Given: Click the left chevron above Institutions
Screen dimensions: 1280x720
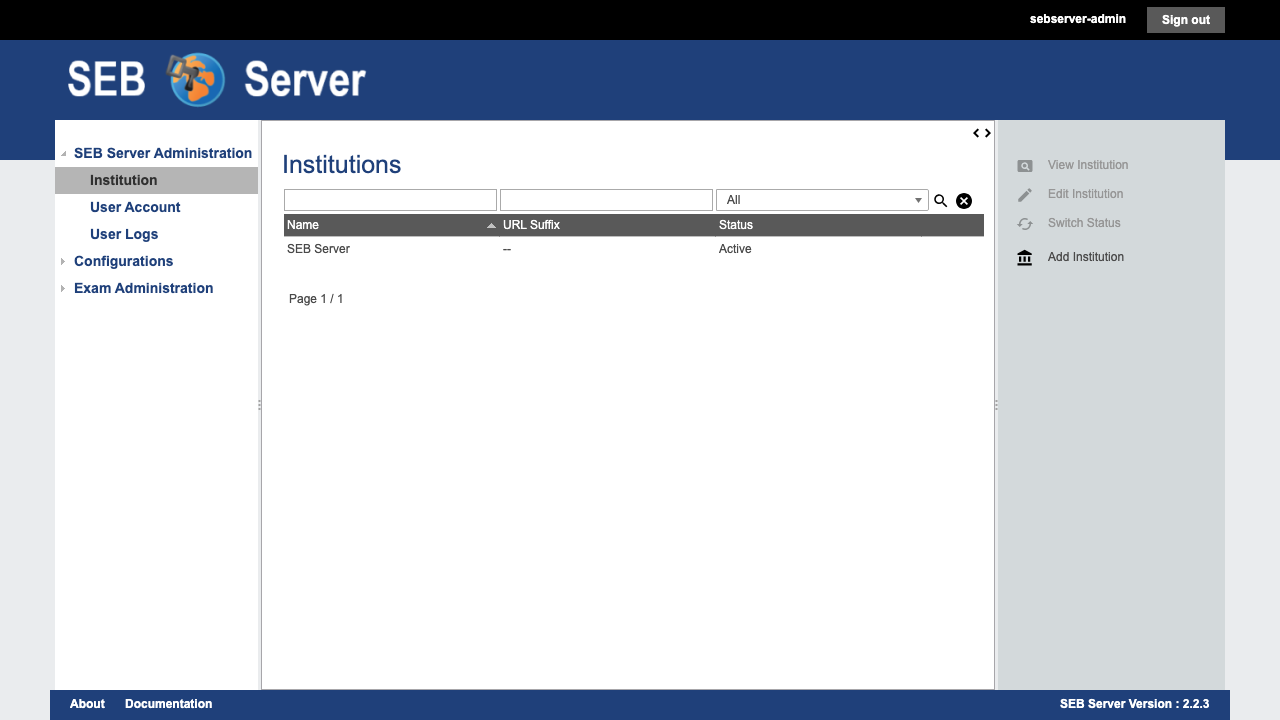Looking at the screenshot, I should tap(976, 133).
